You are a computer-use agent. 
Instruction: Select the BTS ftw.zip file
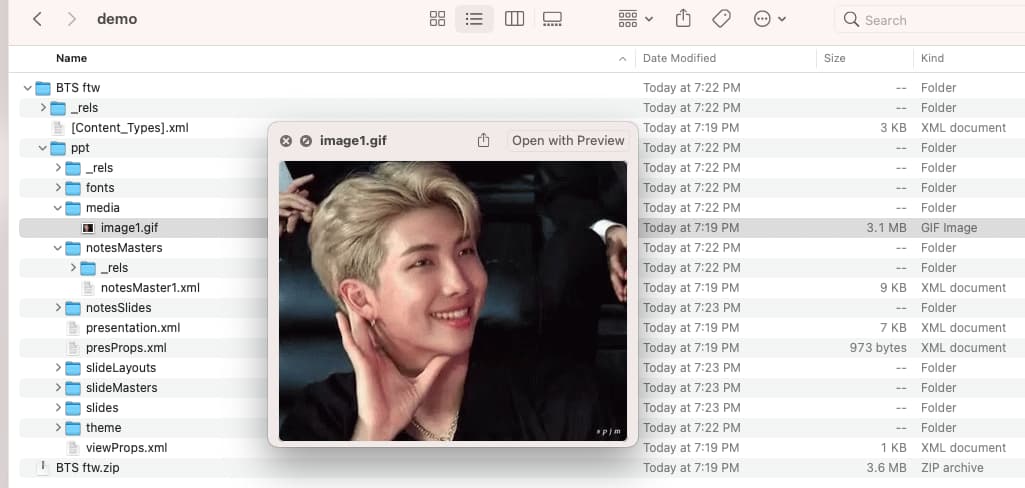pyautogui.click(x=87, y=468)
